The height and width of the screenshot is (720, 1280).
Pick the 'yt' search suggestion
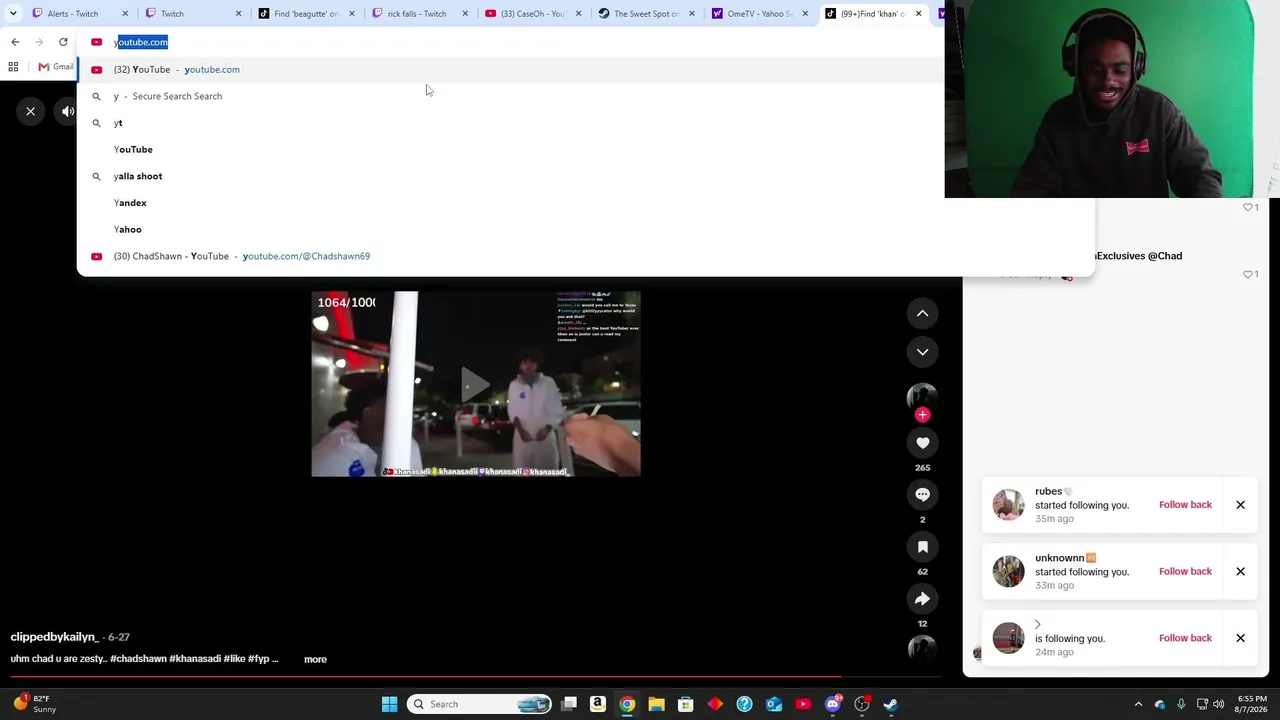[x=585, y=123]
